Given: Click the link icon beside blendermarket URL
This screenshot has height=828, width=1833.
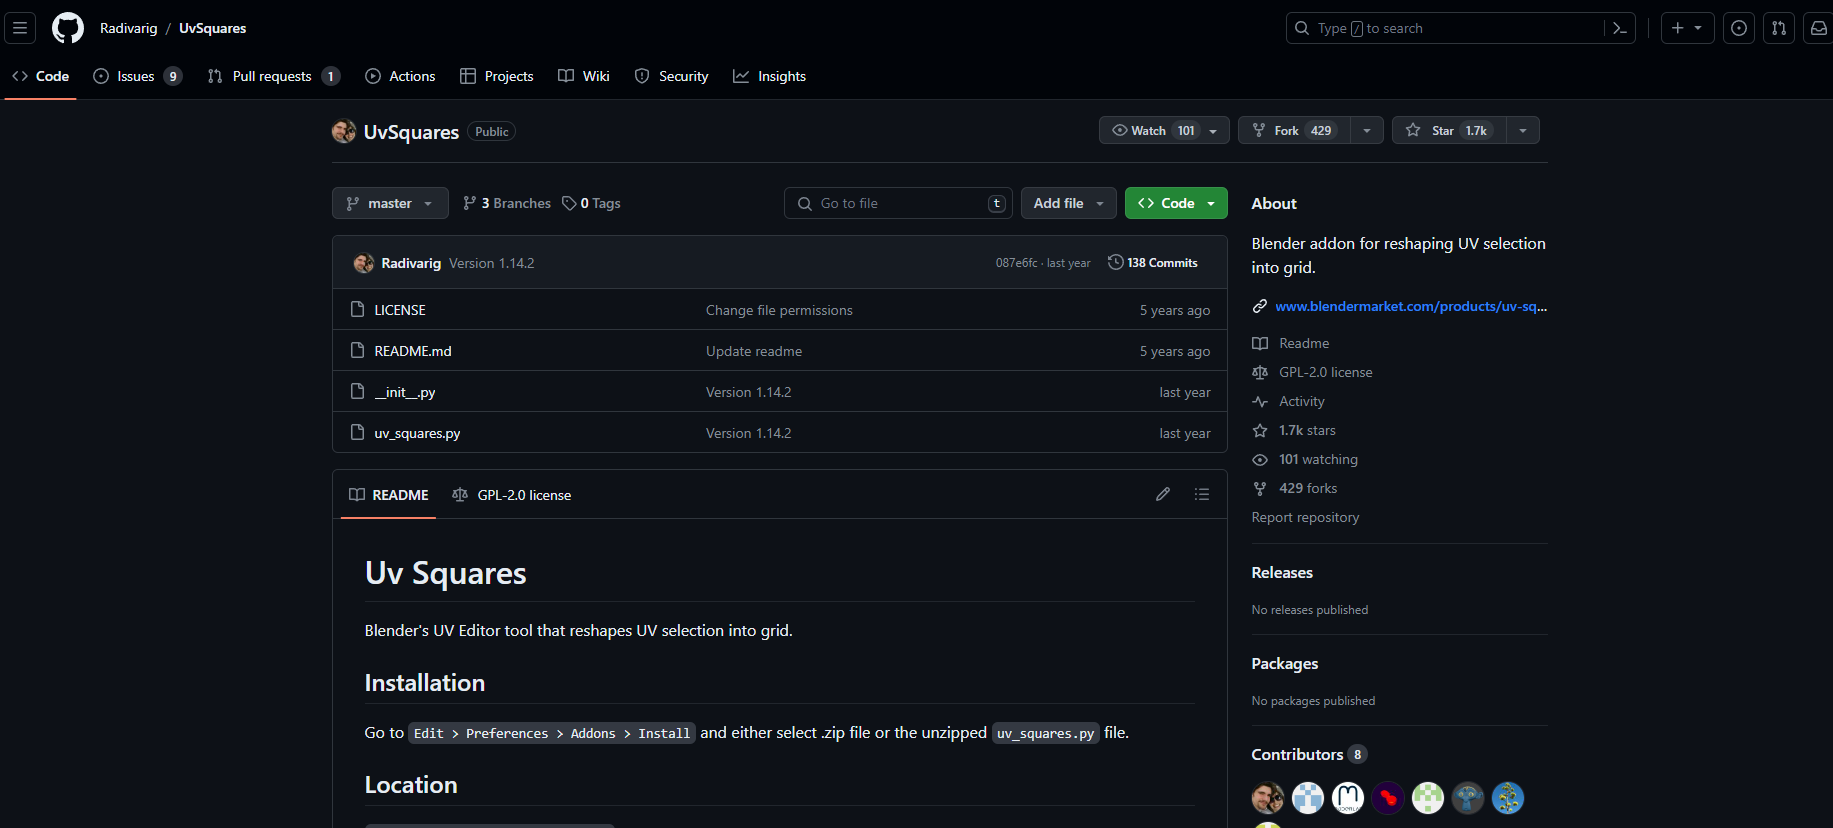Looking at the screenshot, I should [x=1260, y=306].
